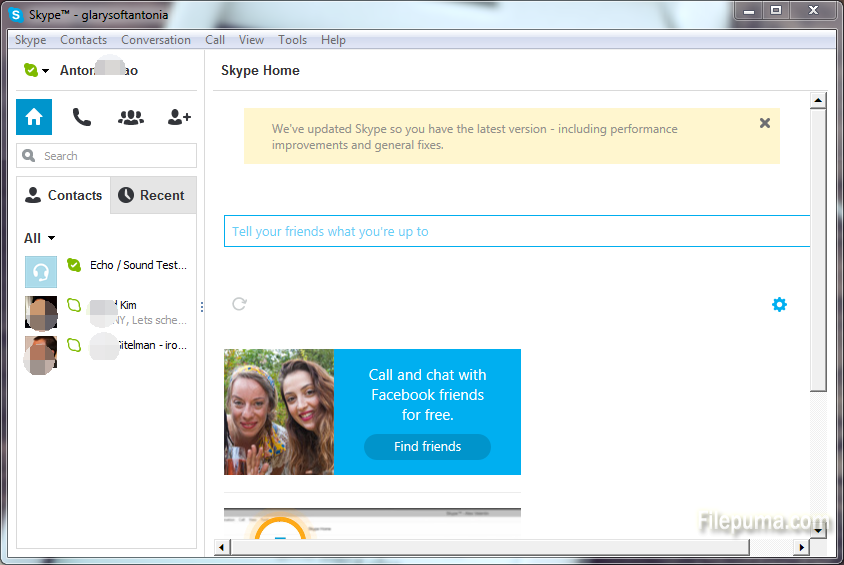844x565 pixels.
Task: Open the Call phones dial pad icon
Action: pos(82,117)
